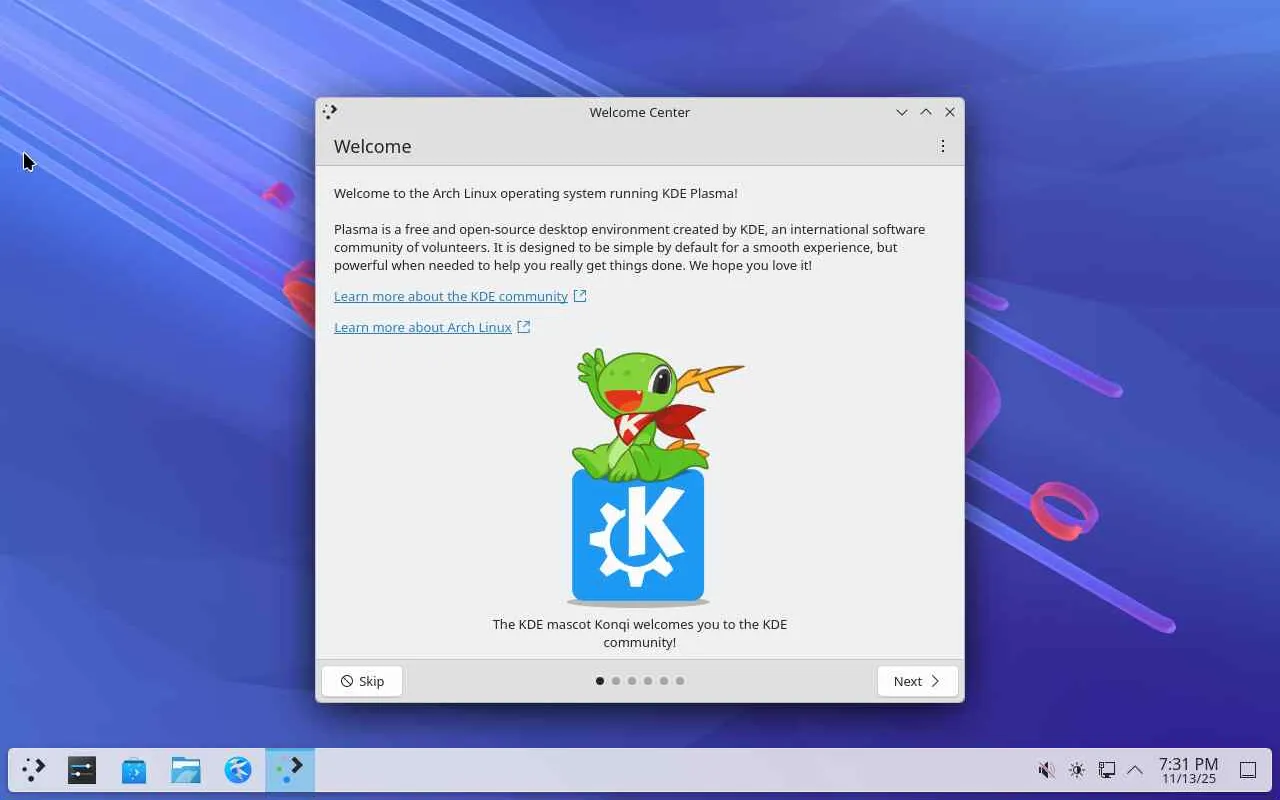Image resolution: width=1280 pixels, height=800 pixels.
Task: Open the Welcome Center window menu icon
Action: point(330,112)
